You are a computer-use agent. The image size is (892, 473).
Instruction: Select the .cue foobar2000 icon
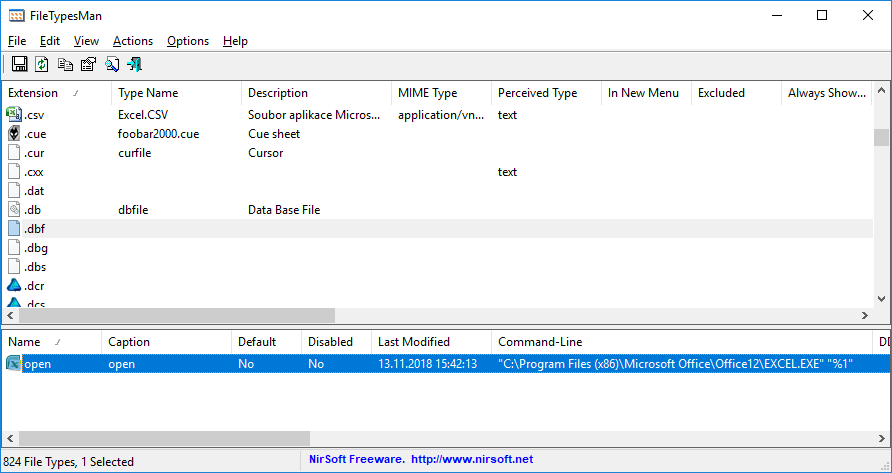(15, 134)
